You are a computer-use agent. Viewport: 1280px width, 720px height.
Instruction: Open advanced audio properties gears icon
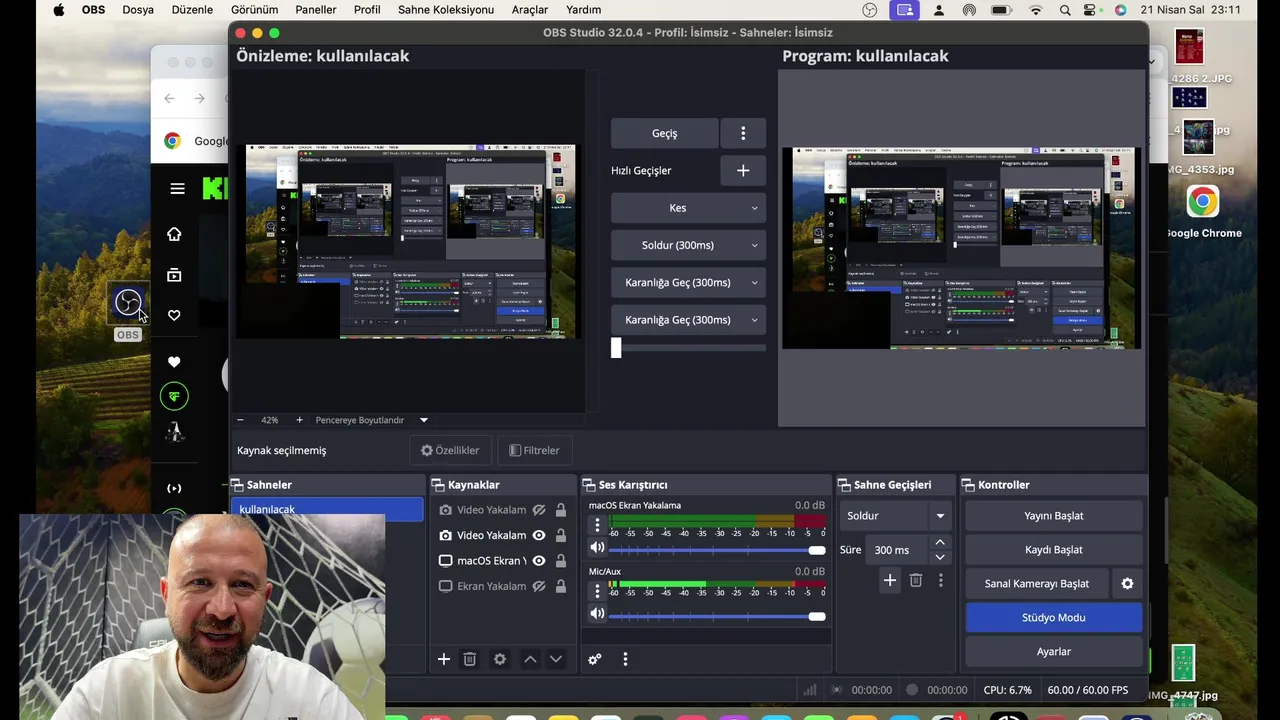(595, 659)
